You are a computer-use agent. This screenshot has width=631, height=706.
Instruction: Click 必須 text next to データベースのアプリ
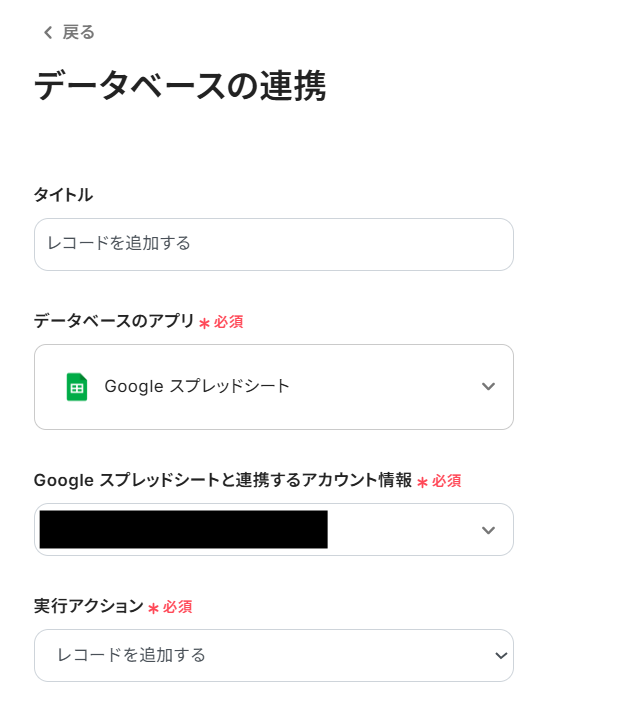click(x=228, y=322)
